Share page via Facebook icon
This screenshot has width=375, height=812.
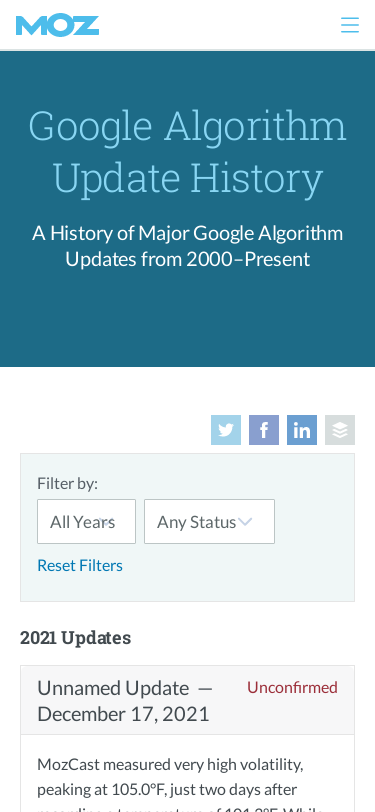pos(264,430)
